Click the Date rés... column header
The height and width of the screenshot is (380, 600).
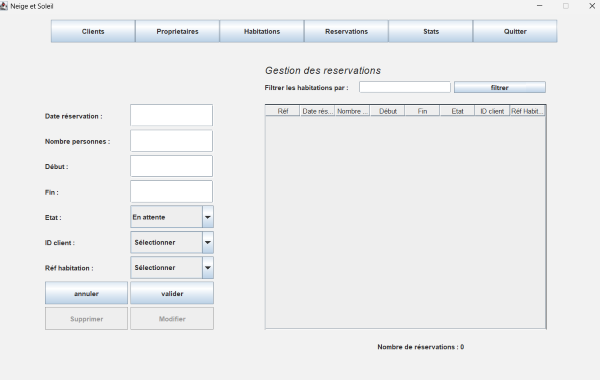pos(318,111)
